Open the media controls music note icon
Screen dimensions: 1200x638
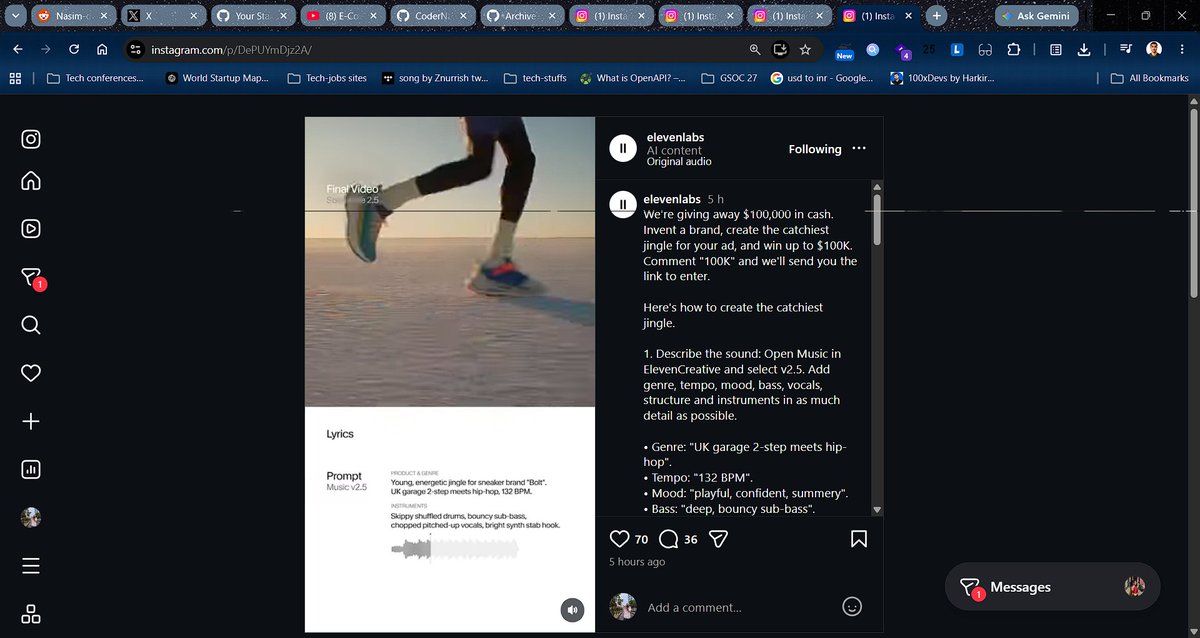click(x=1127, y=49)
